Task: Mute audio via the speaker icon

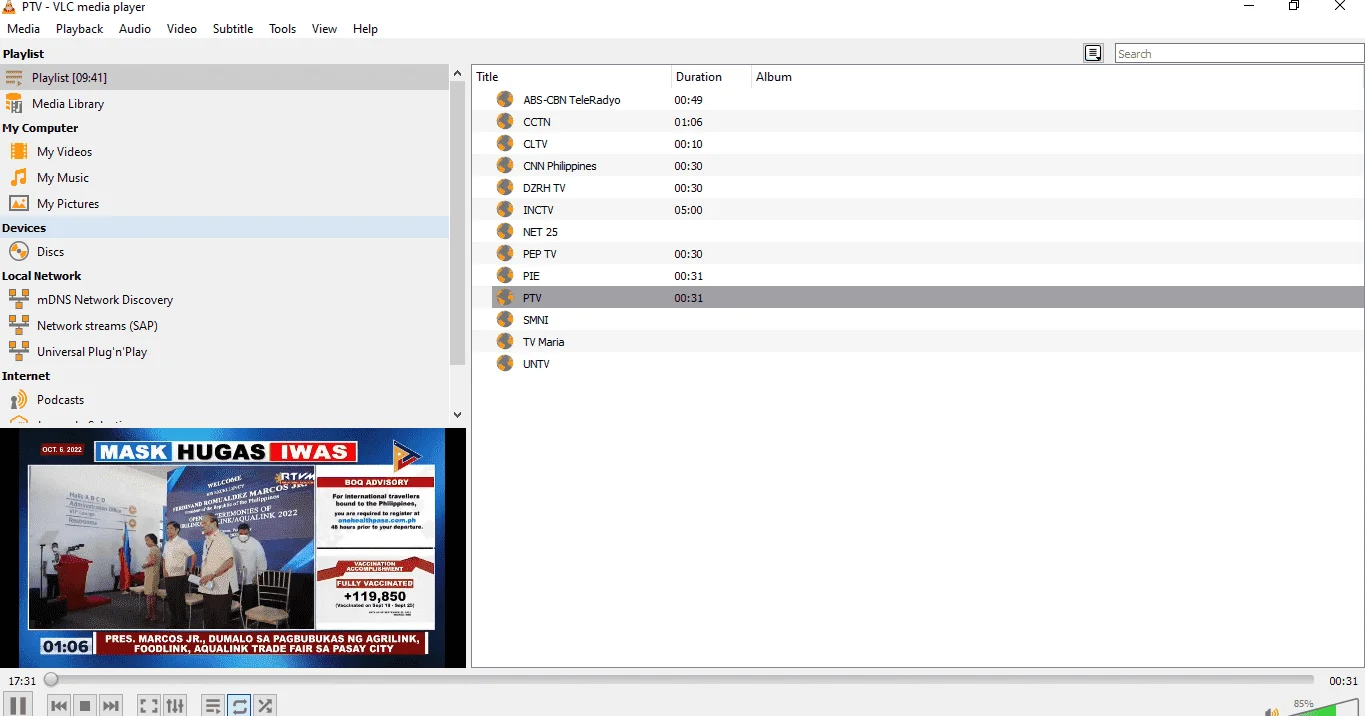Action: click(x=1272, y=711)
